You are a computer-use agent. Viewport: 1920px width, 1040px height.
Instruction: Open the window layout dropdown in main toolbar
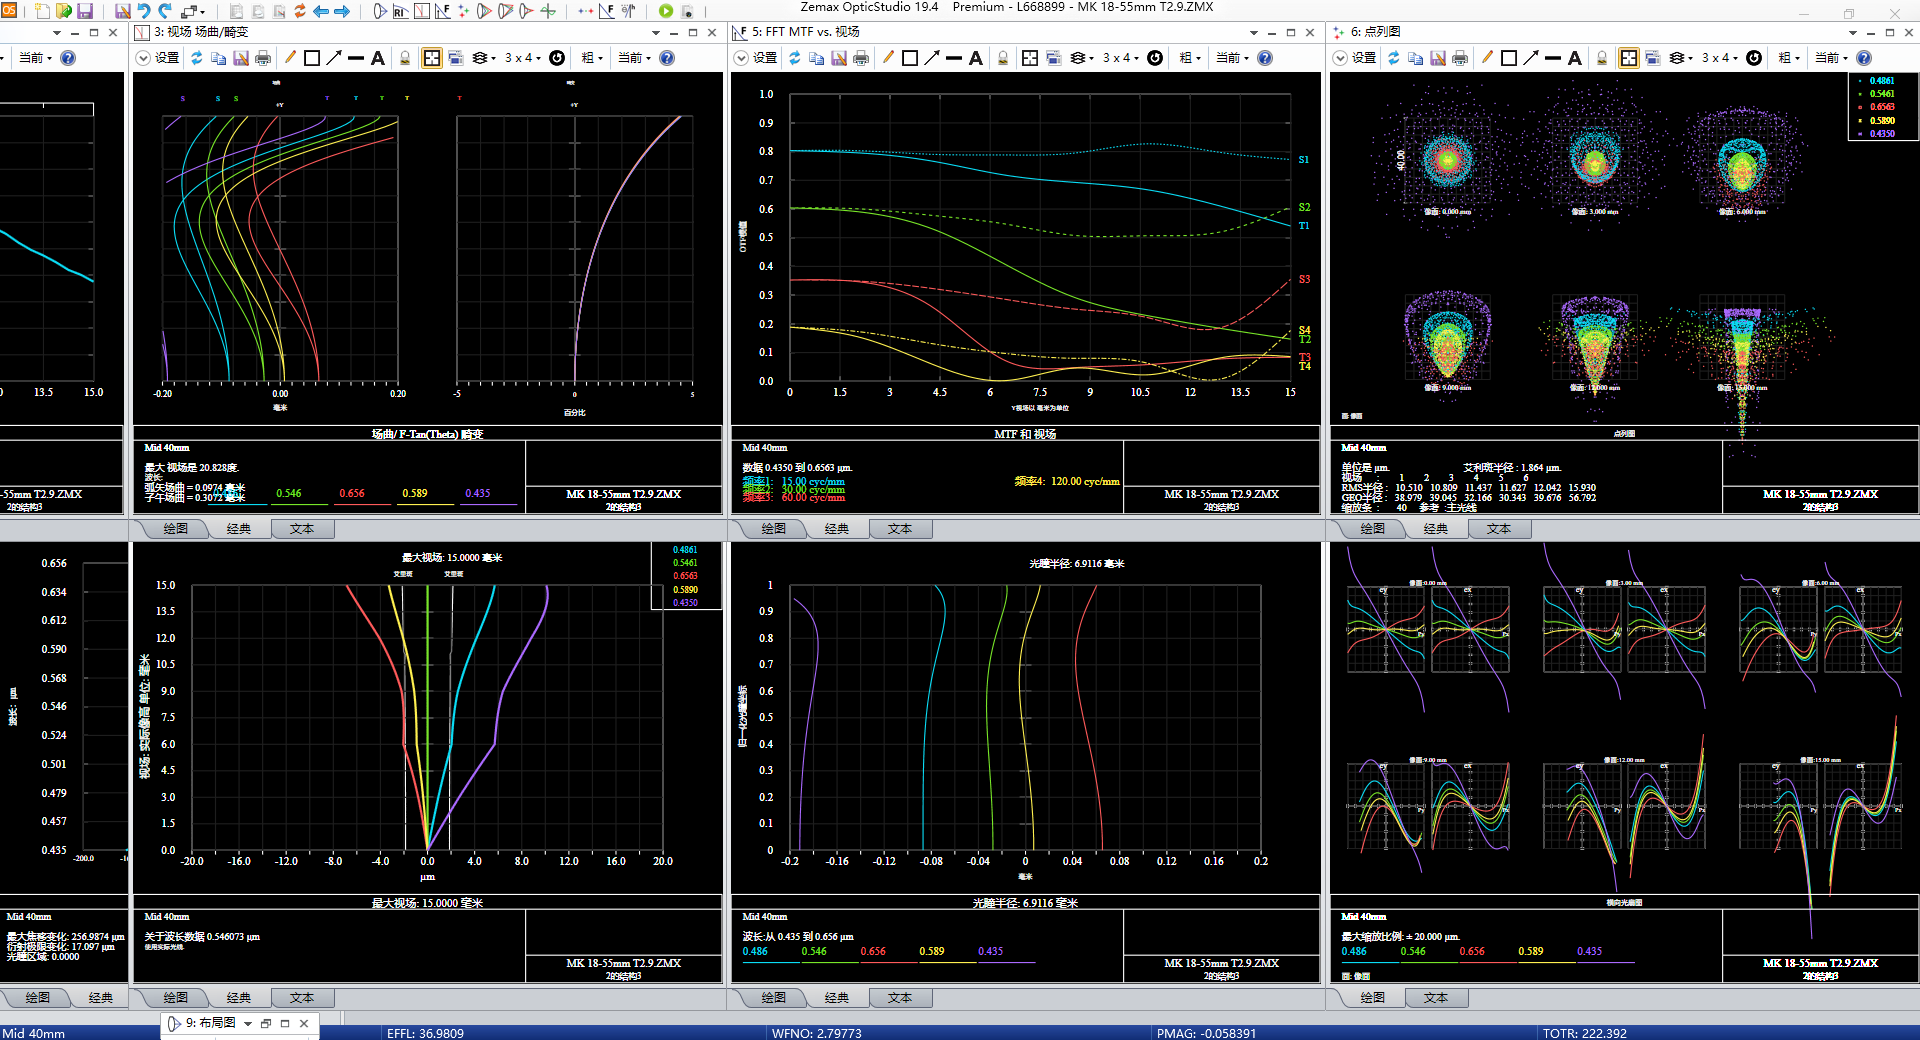(192, 11)
